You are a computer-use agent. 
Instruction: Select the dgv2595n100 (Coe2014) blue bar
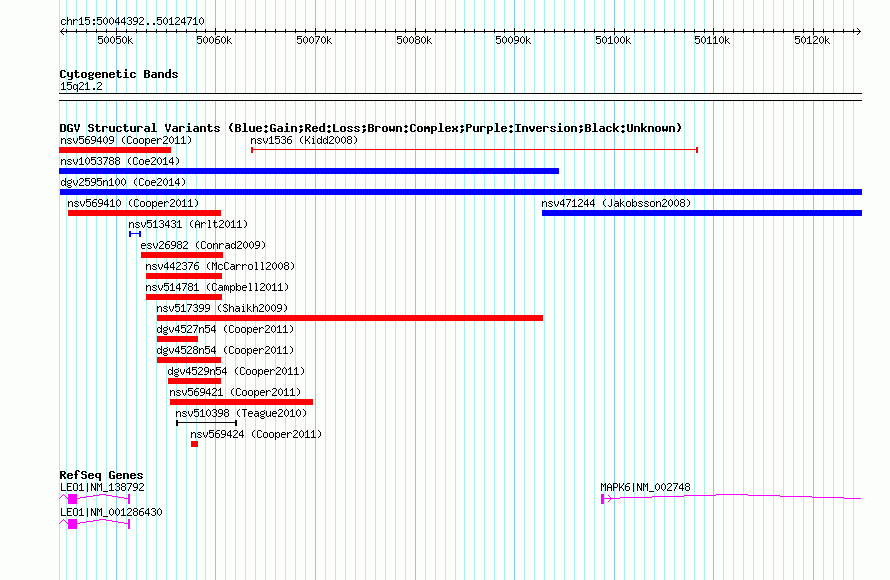(x=460, y=192)
